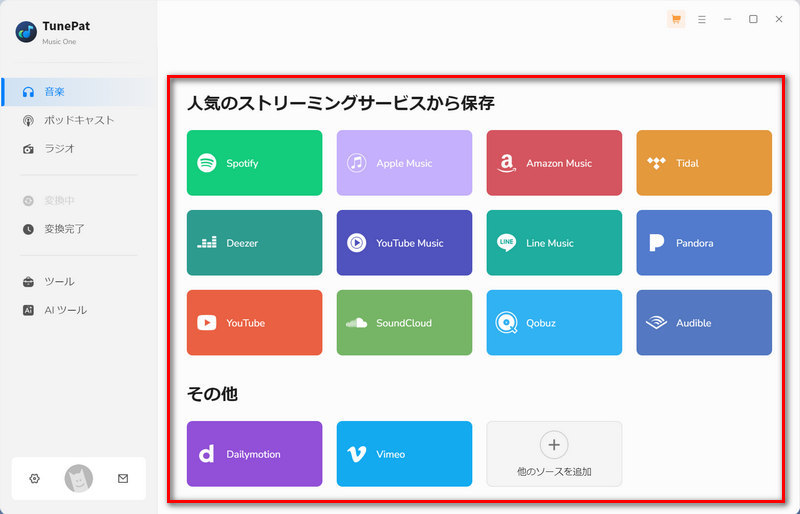Click the user avatar icon
Viewport: 800px width, 514px height.
(79, 479)
